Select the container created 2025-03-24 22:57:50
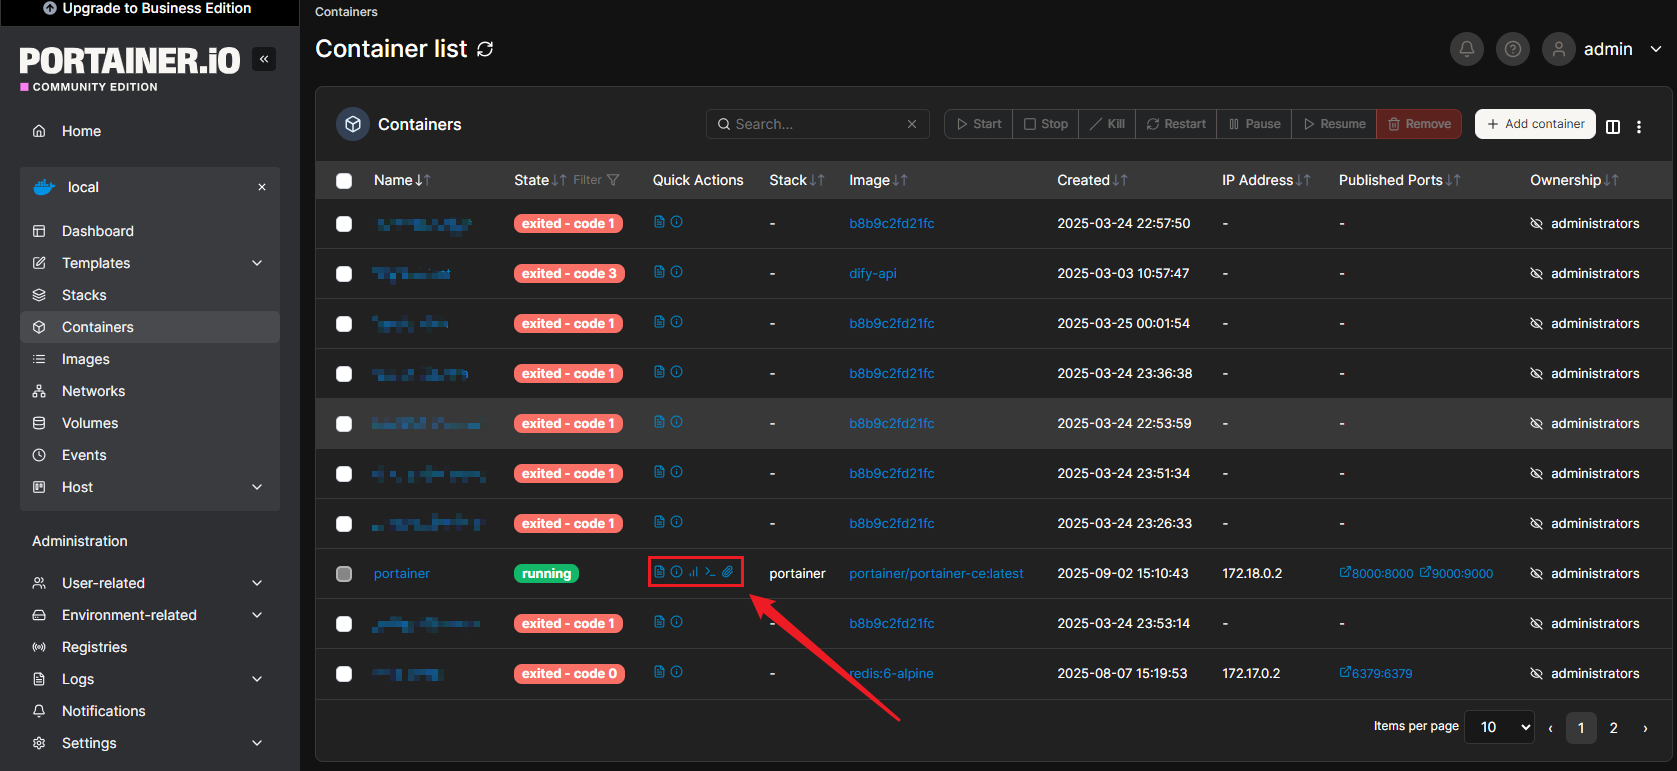1677x771 pixels. [x=344, y=224]
